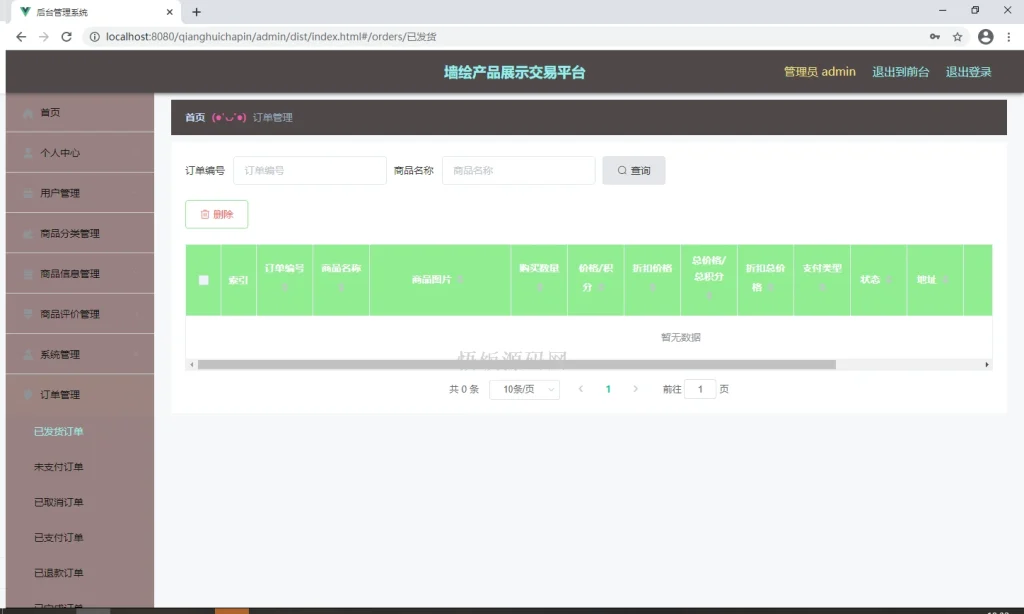Viewport: 1024px width, 614px height.
Task: Click the trash icon on the 删除 button
Action: (203, 214)
